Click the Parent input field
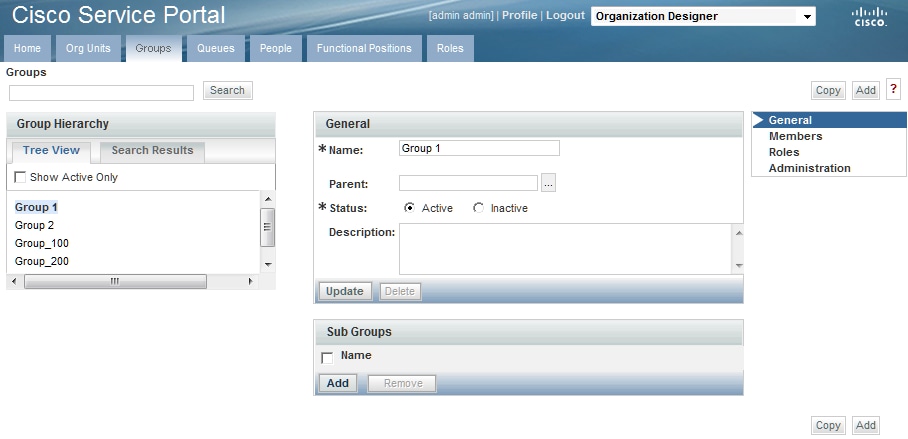Screen dimensions: 908x439 468,183
